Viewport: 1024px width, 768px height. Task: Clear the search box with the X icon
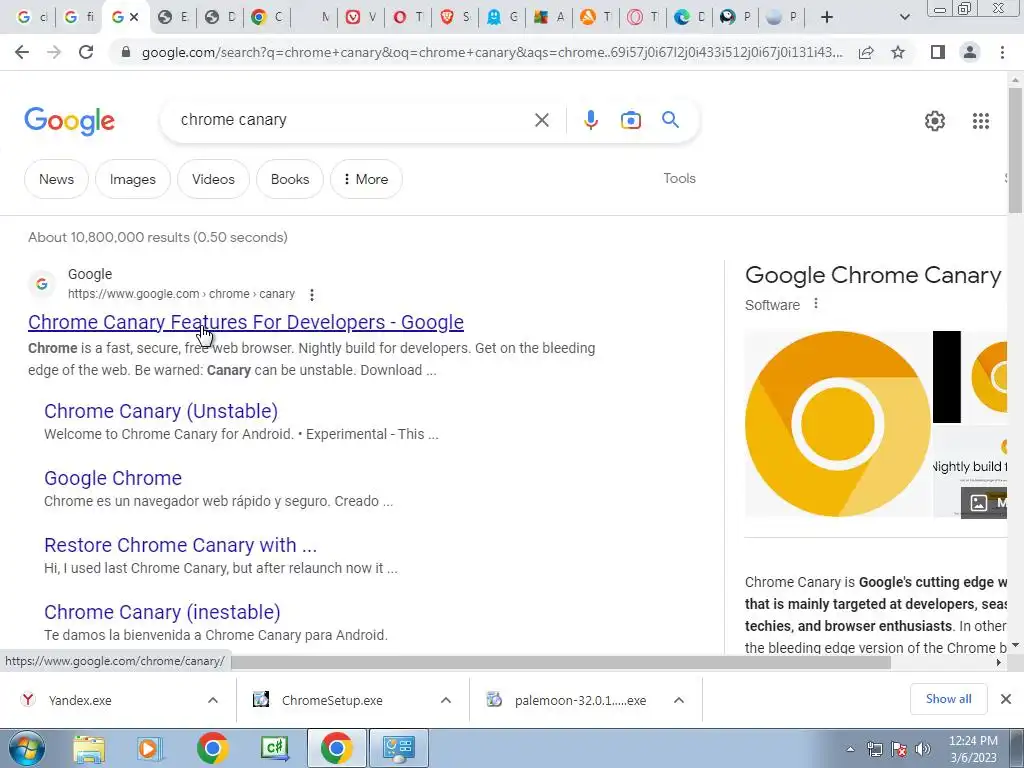[x=541, y=120]
